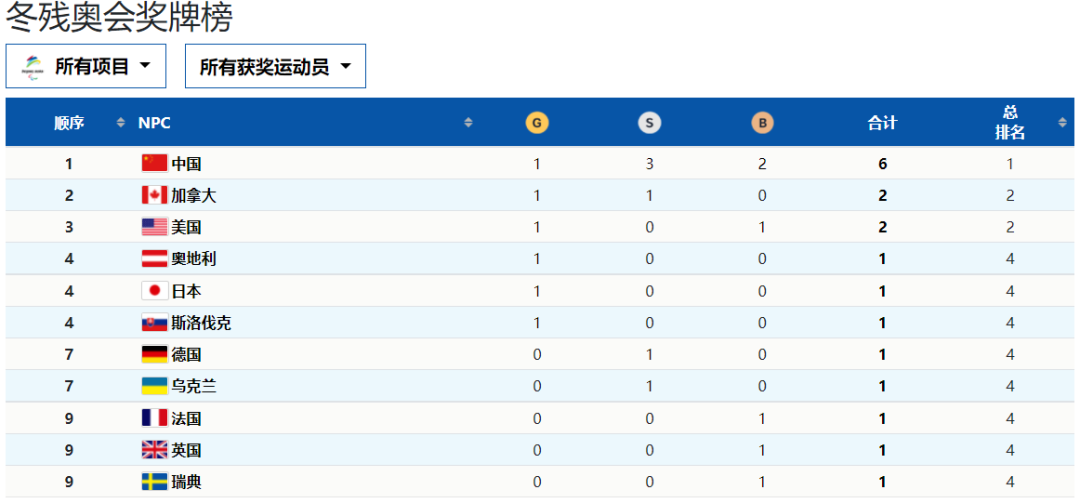Click the China flag icon
Viewport: 1080px width, 503px height.
tap(154, 163)
